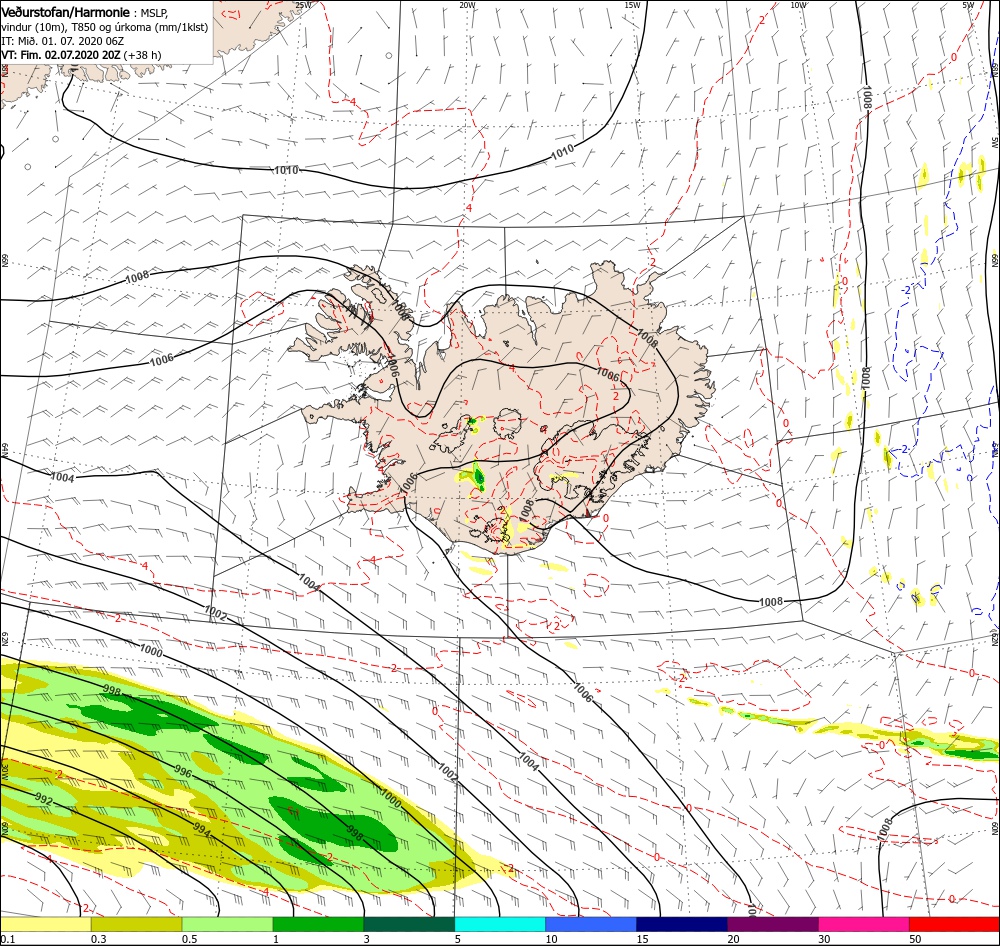Click the '30W' longitude label on left edge

3,770
